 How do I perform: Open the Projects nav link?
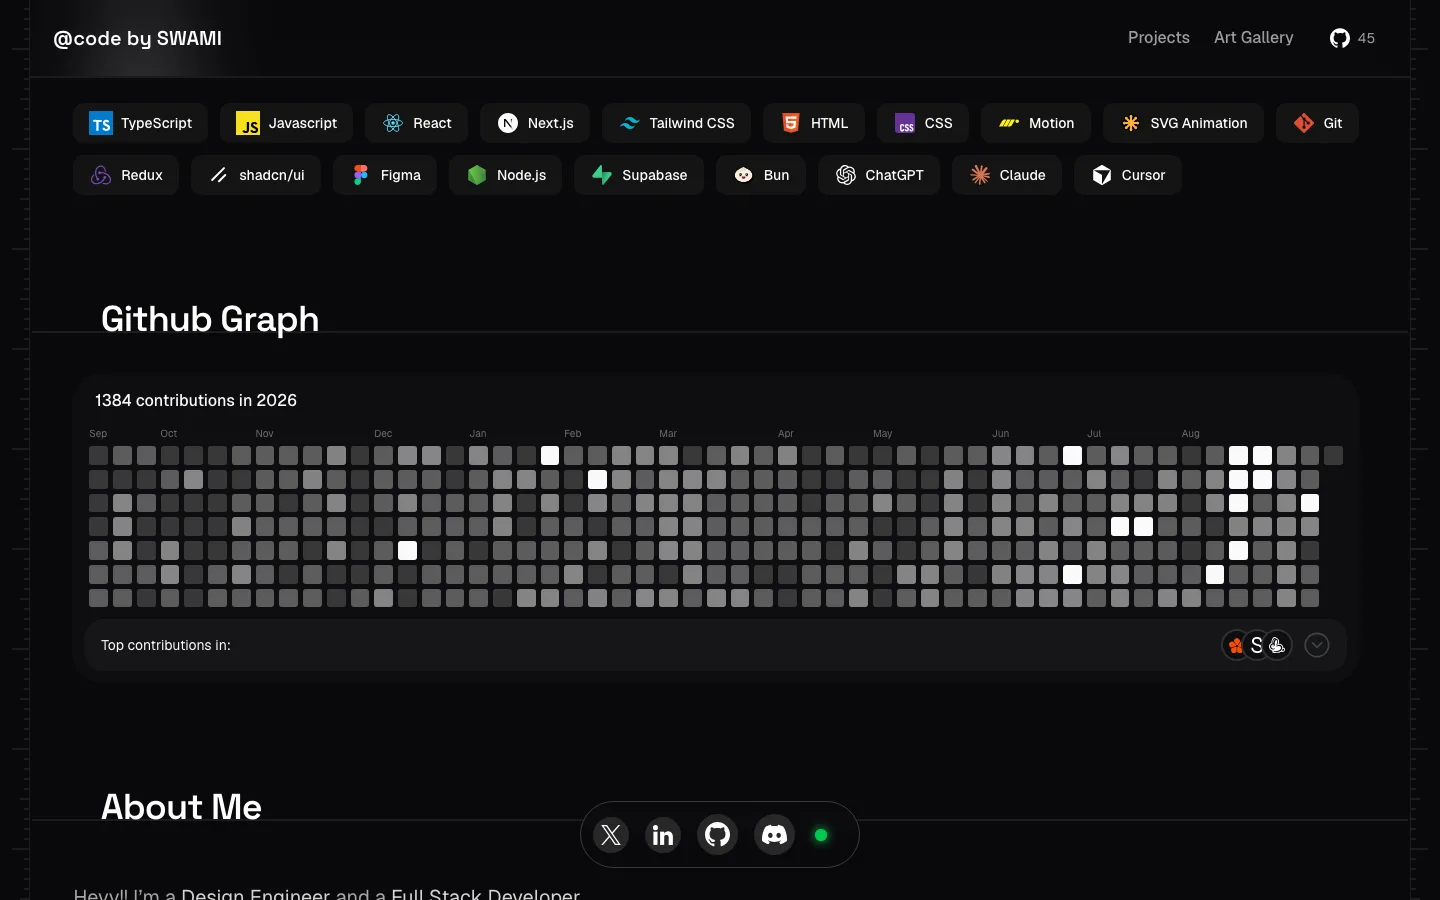pos(1159,38)
